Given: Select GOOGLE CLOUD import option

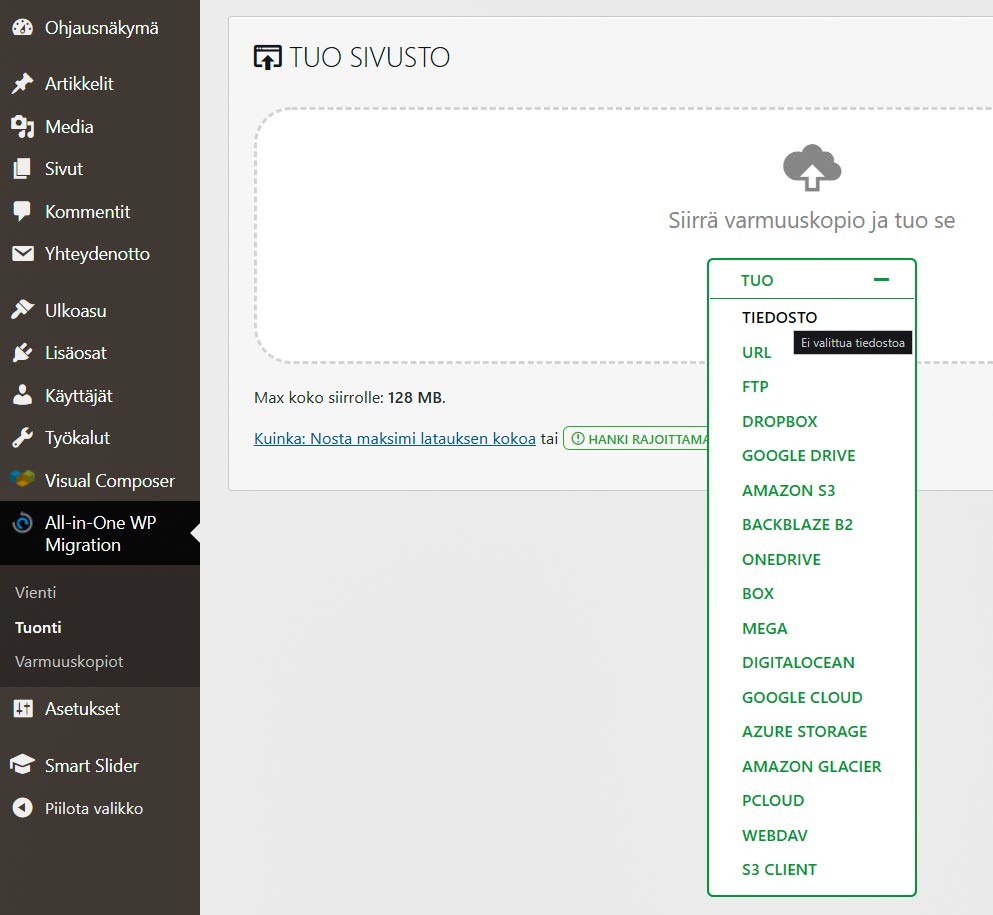Looking at the screenshot, I should click(x=802, y=698).
